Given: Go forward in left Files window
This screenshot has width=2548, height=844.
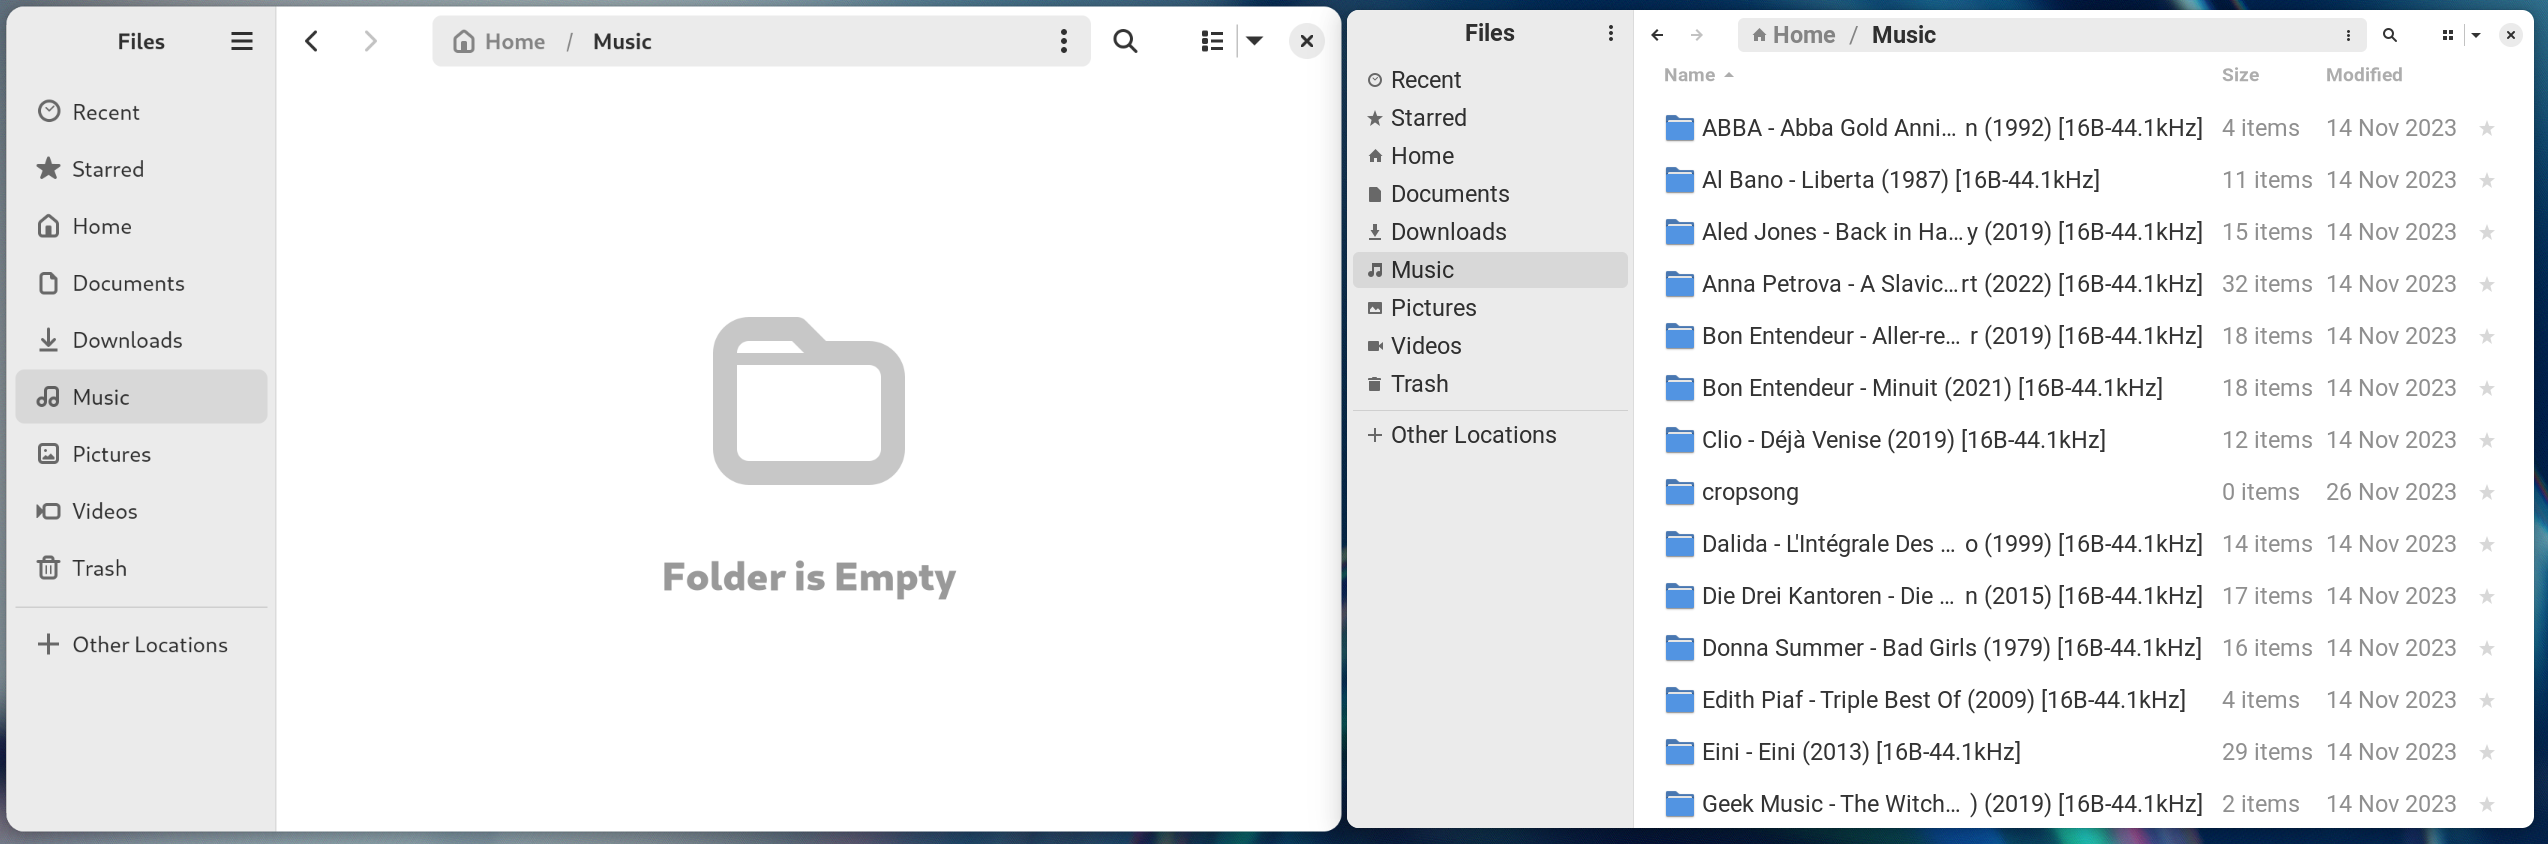Looking at the screenshot, I should click(x=370, y=41).
